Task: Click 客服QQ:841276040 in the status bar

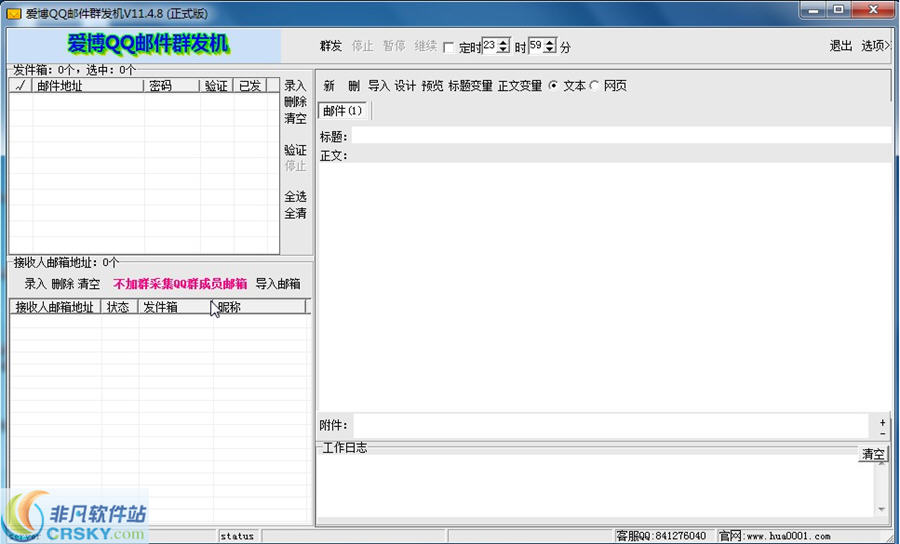Action: coord(661,536)
